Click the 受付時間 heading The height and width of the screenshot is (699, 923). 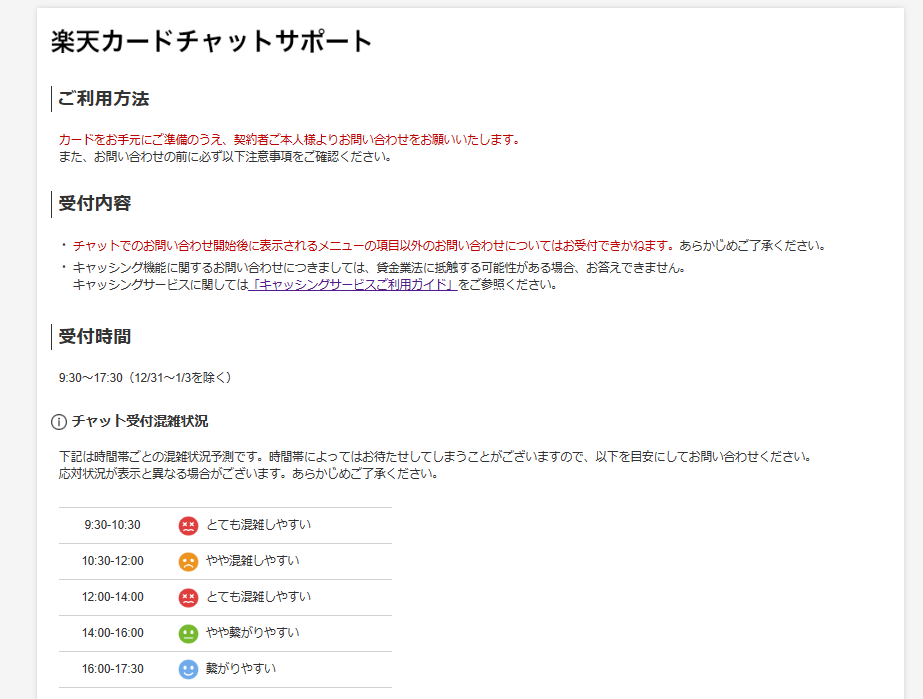[95, 336]
